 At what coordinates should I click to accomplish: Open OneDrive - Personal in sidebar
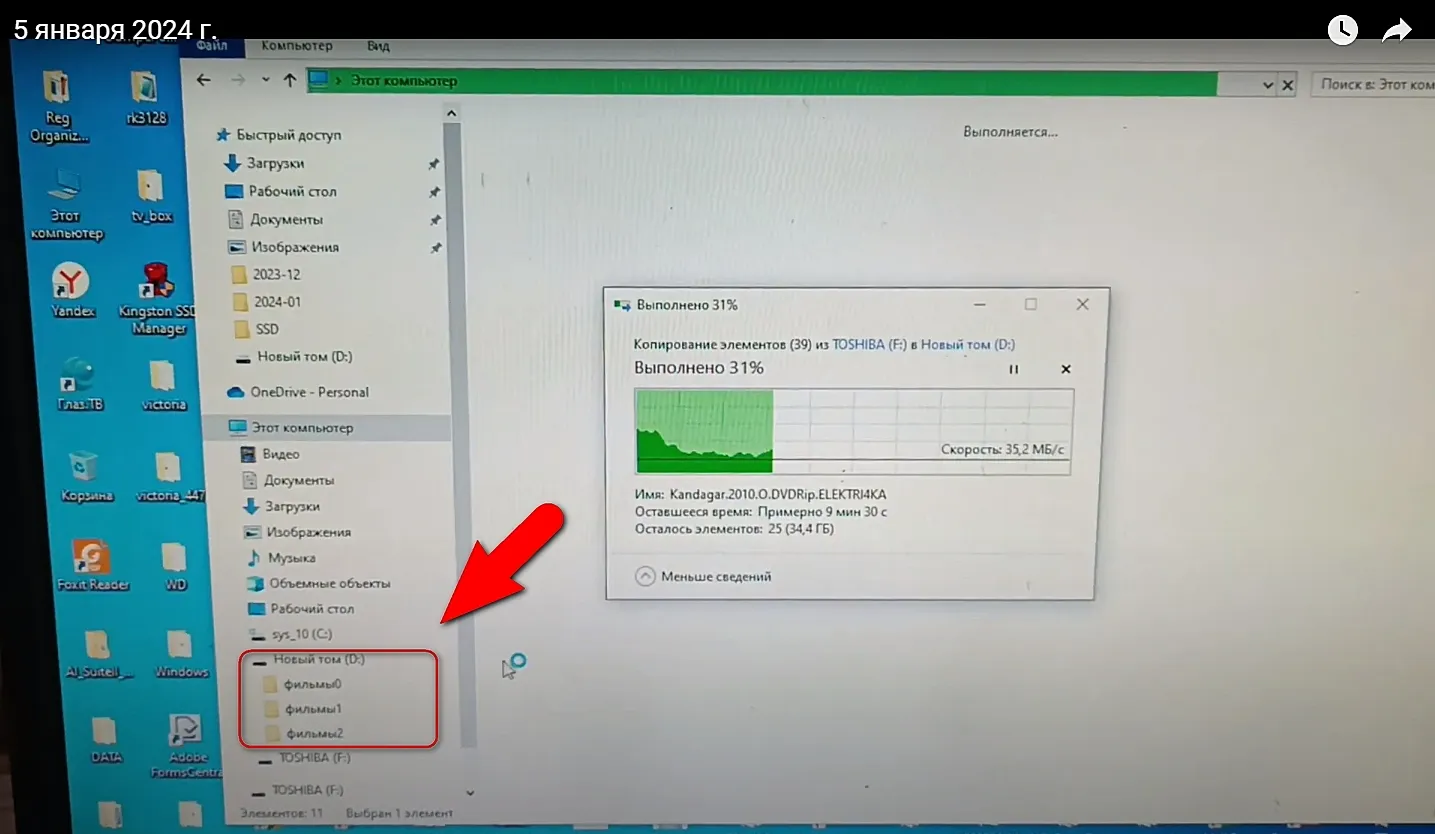pos(308,392)
